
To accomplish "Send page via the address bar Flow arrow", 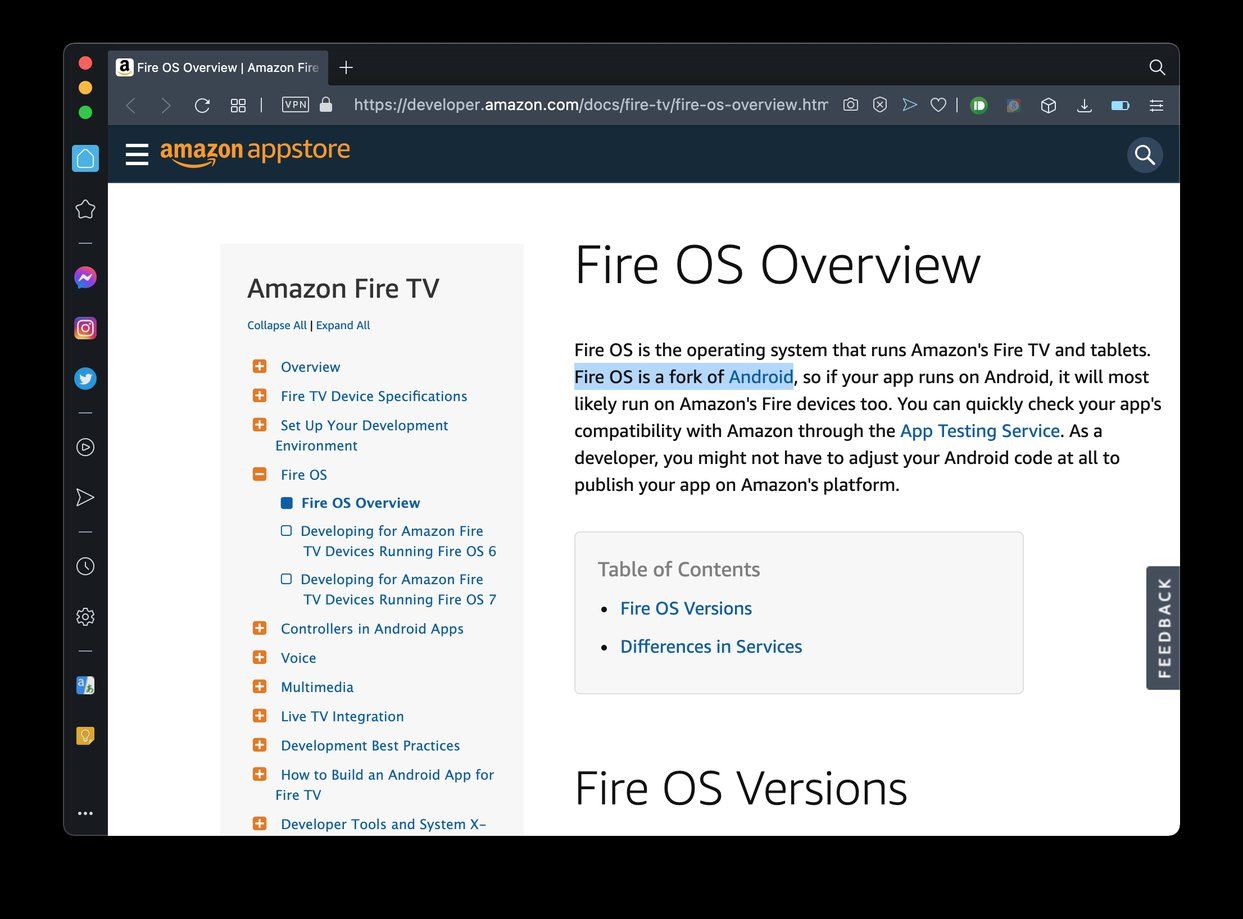I will [909, 104].
